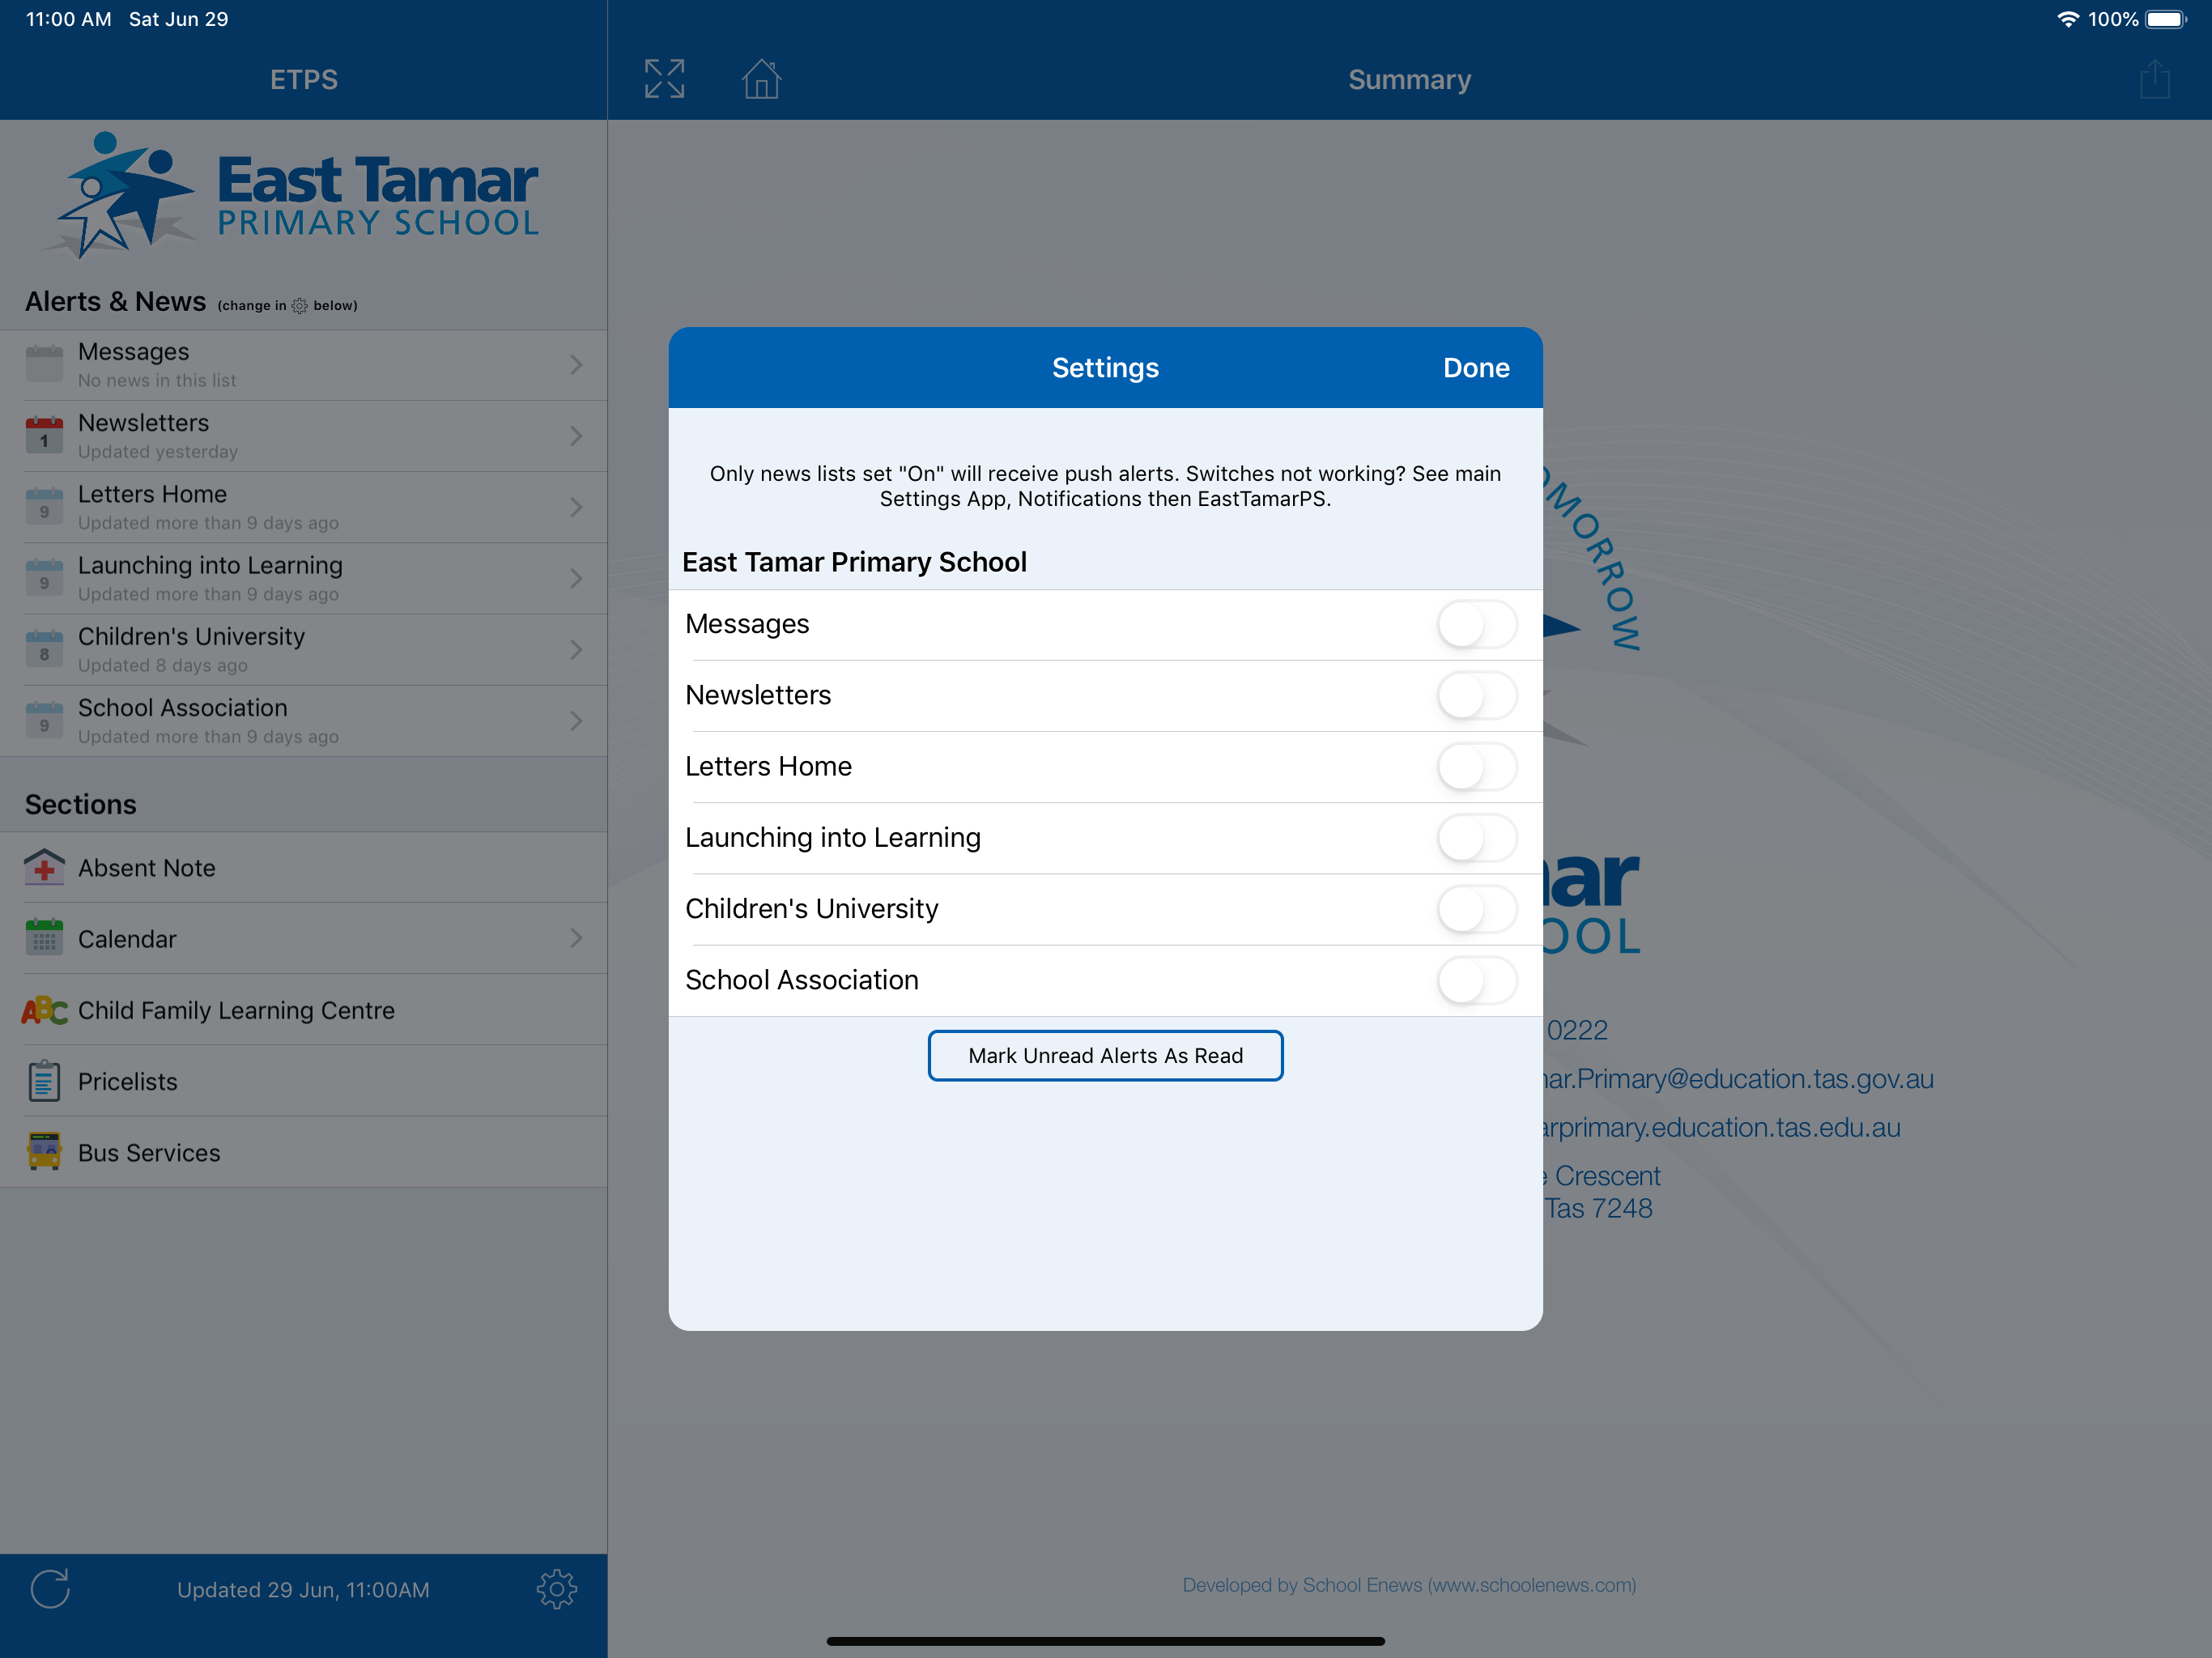Expand Calendar section chevron
Viewport: 2212px width, 1658px height.
click(x=576, y=938)
